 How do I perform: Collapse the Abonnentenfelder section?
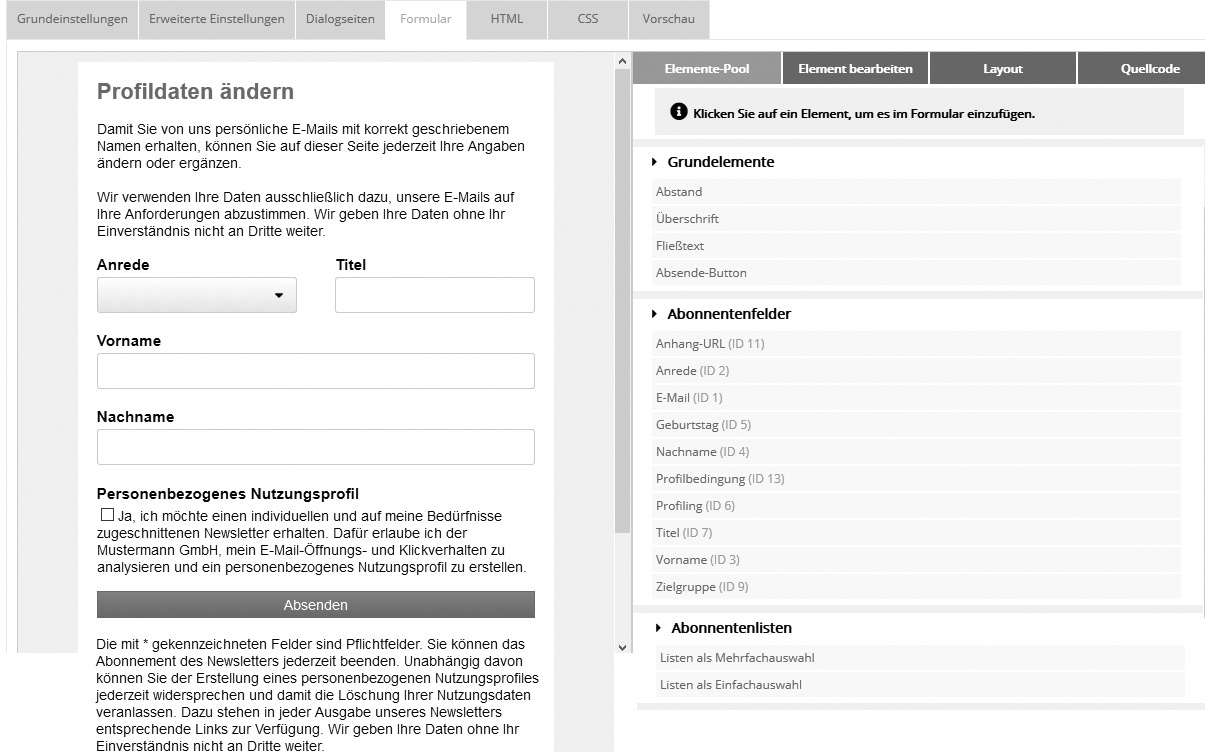point(655,314)
